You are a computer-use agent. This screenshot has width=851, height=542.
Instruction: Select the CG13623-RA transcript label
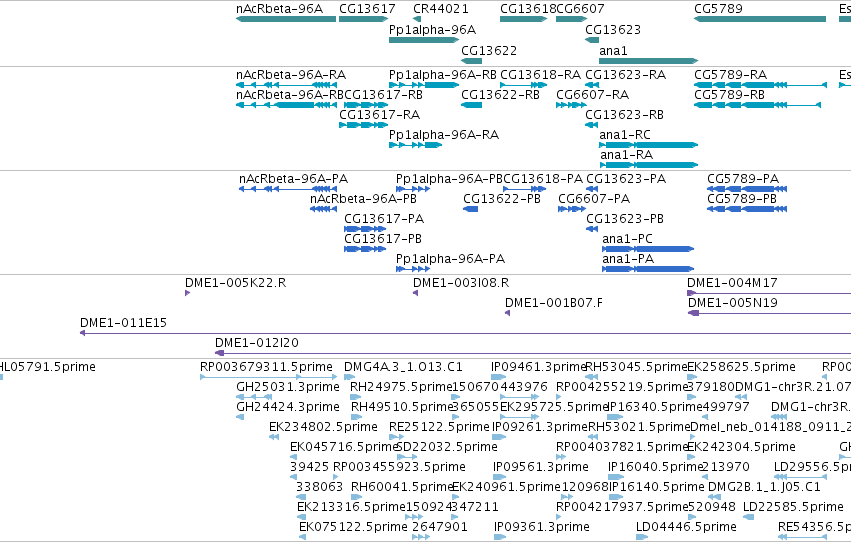point(625,75)
